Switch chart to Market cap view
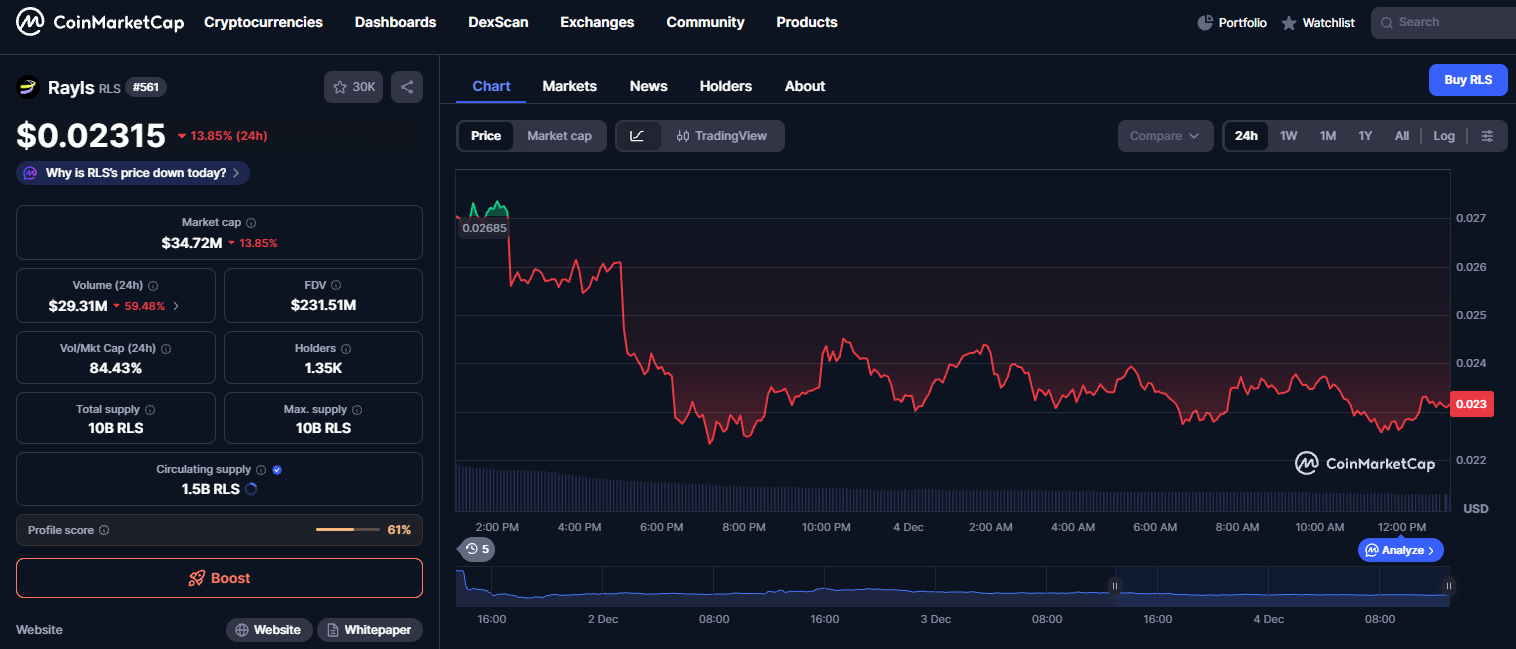 (559, 136)
